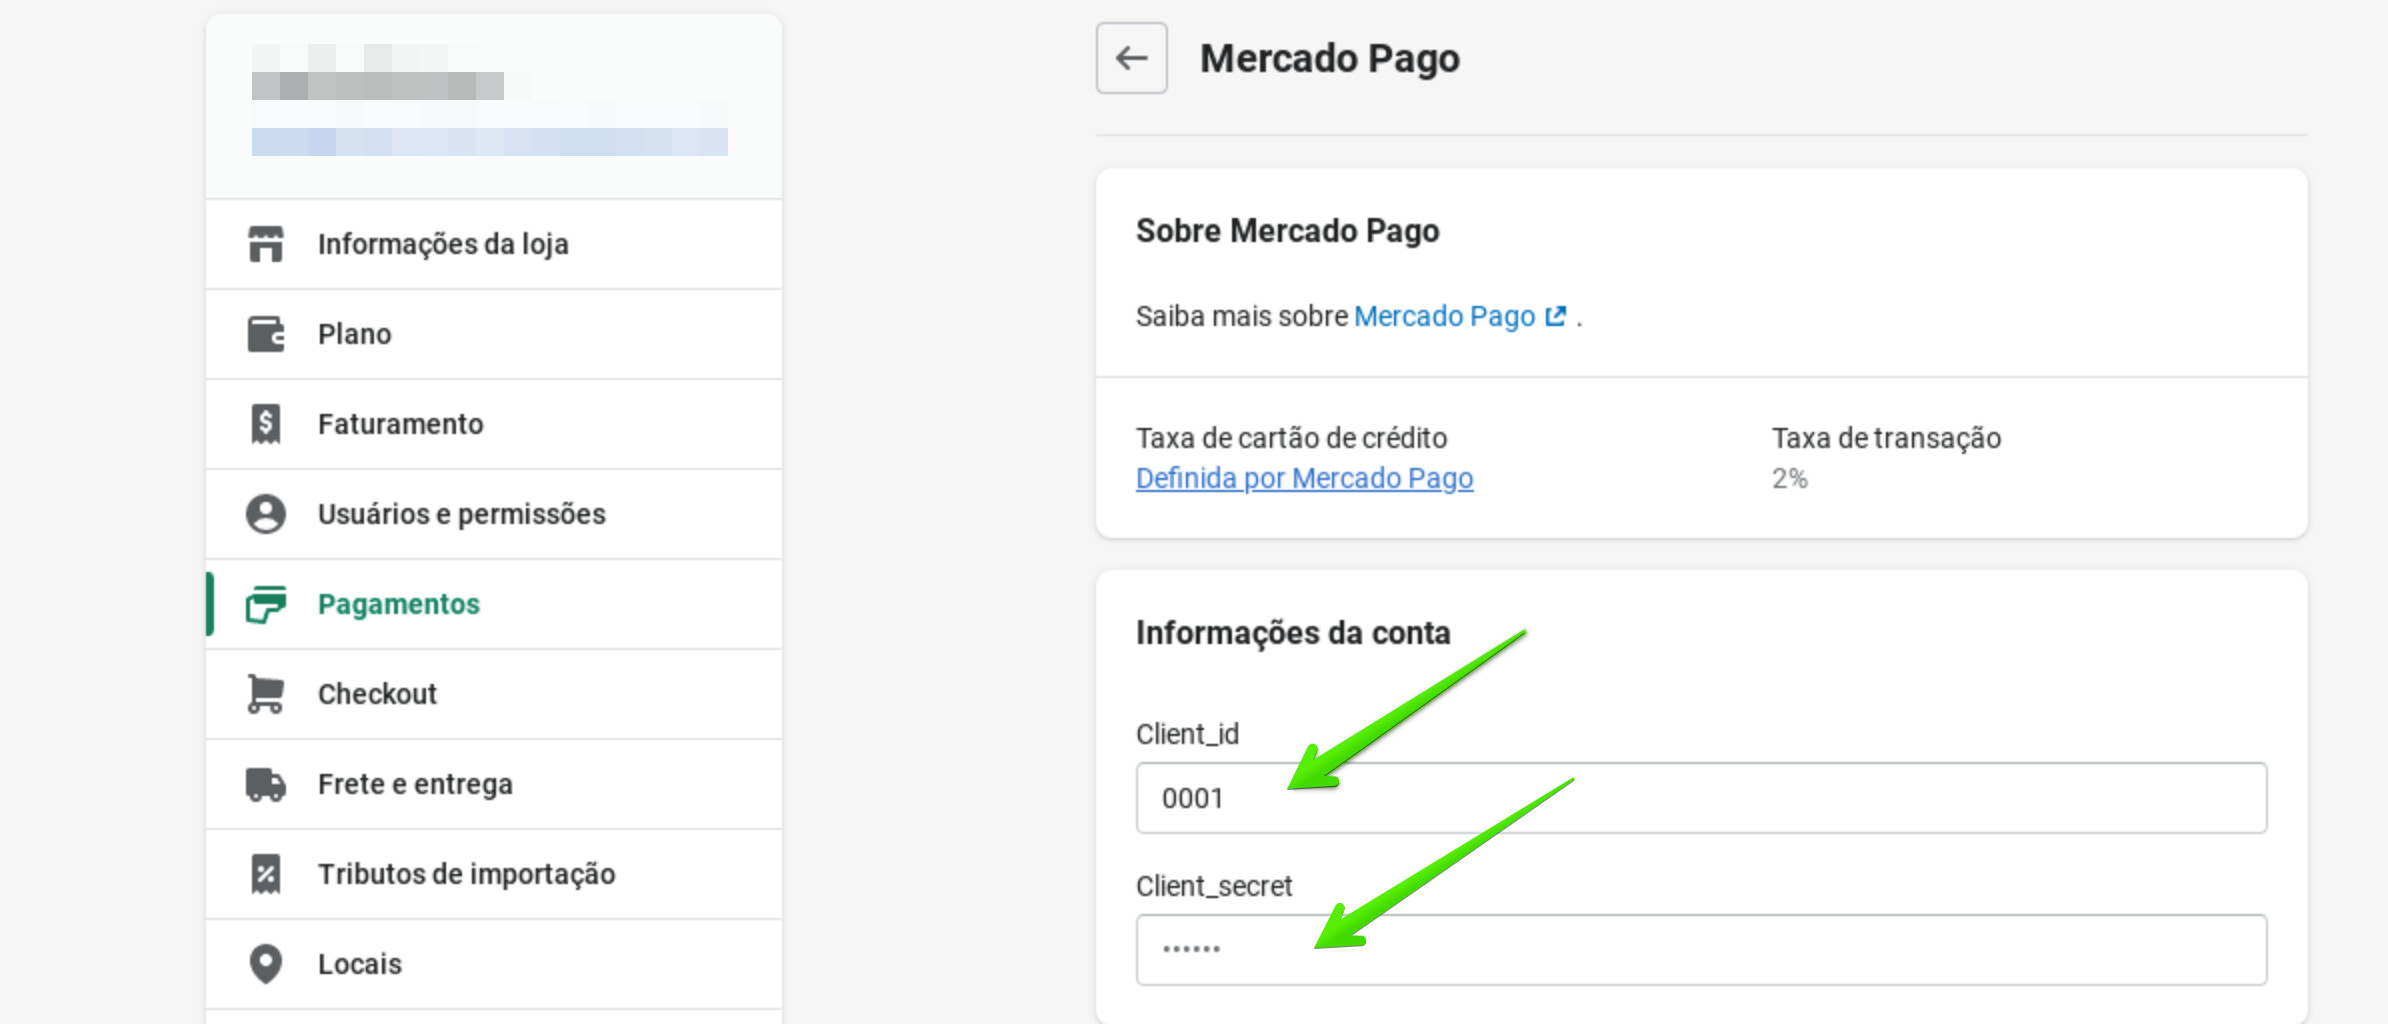This screenshot has height=1024, width=2388.
Task: Open the Plano settings section
Action: (494, 334)
